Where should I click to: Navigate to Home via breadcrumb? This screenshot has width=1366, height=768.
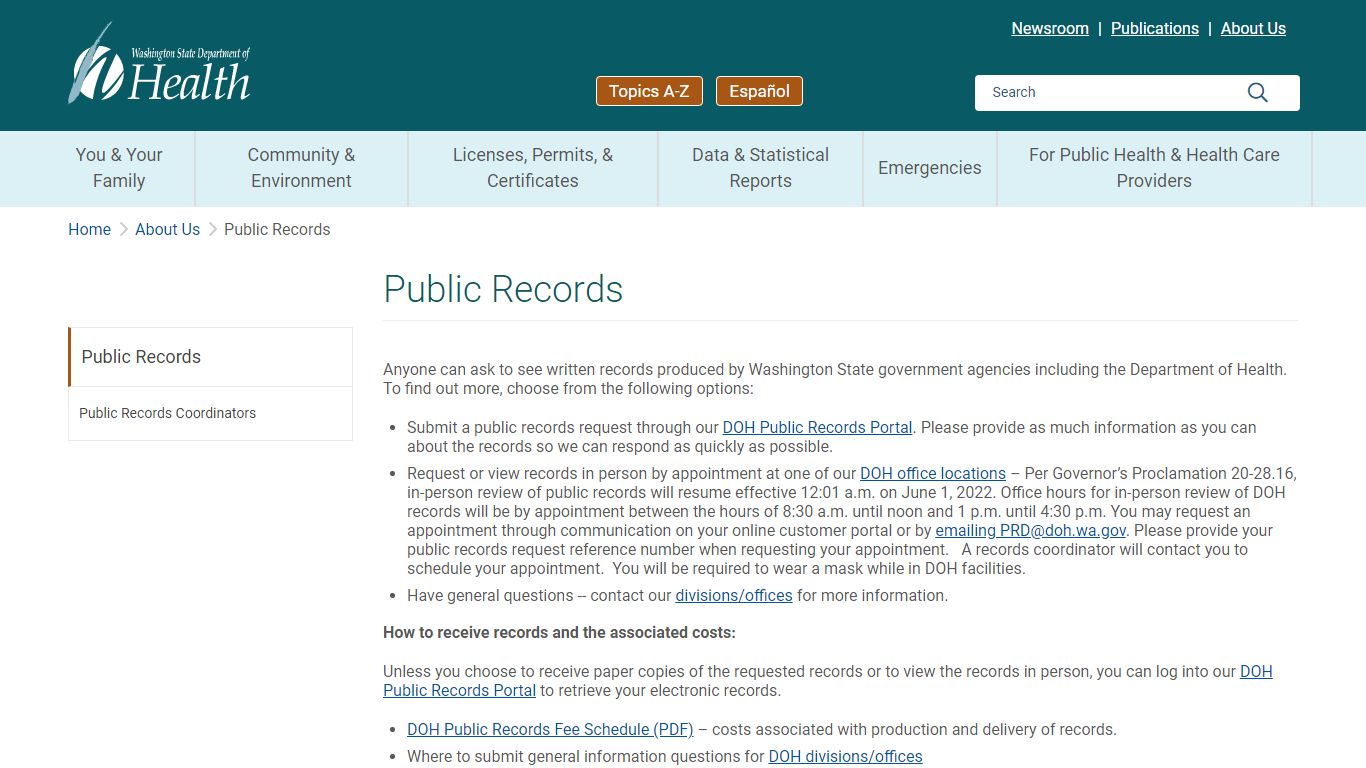point(89,229)
